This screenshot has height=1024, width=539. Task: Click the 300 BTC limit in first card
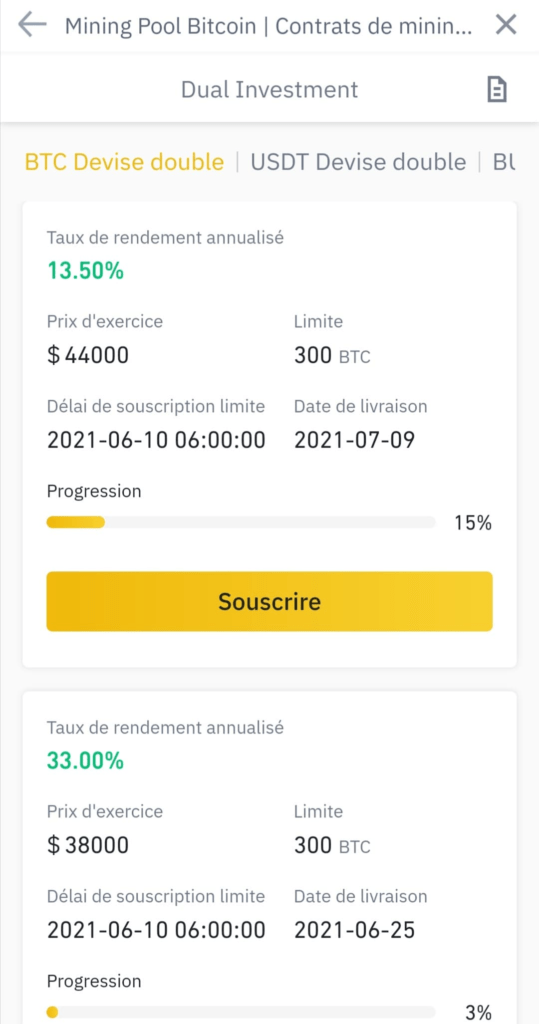tap(332, 355)
